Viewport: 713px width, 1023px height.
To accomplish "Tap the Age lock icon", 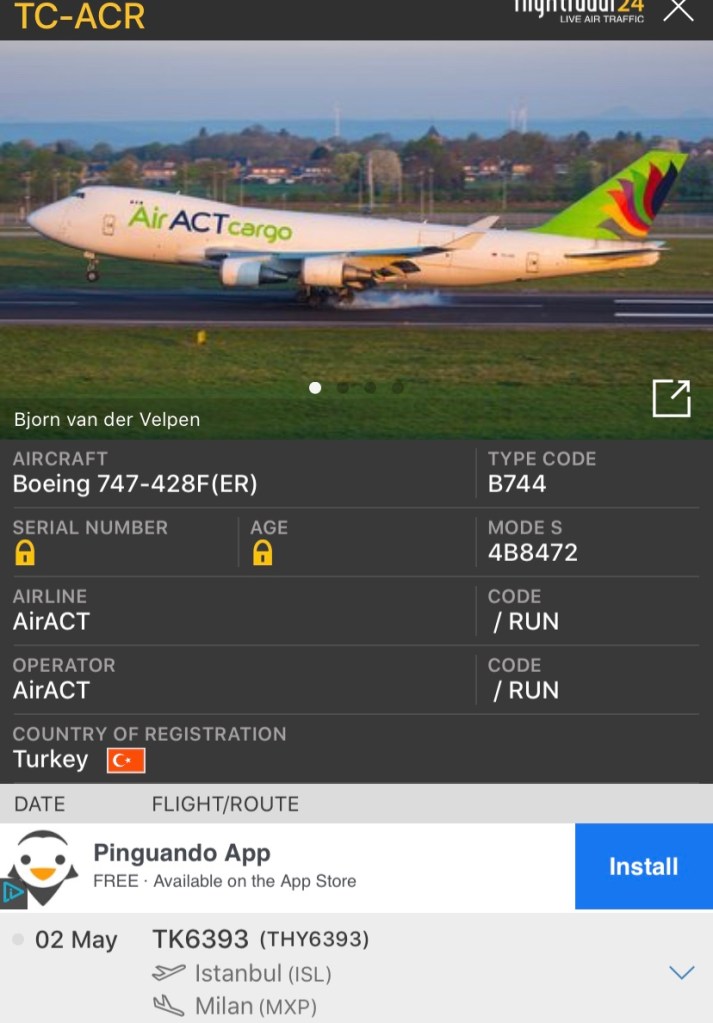I will pyautogui.click(x=262, y=553).
